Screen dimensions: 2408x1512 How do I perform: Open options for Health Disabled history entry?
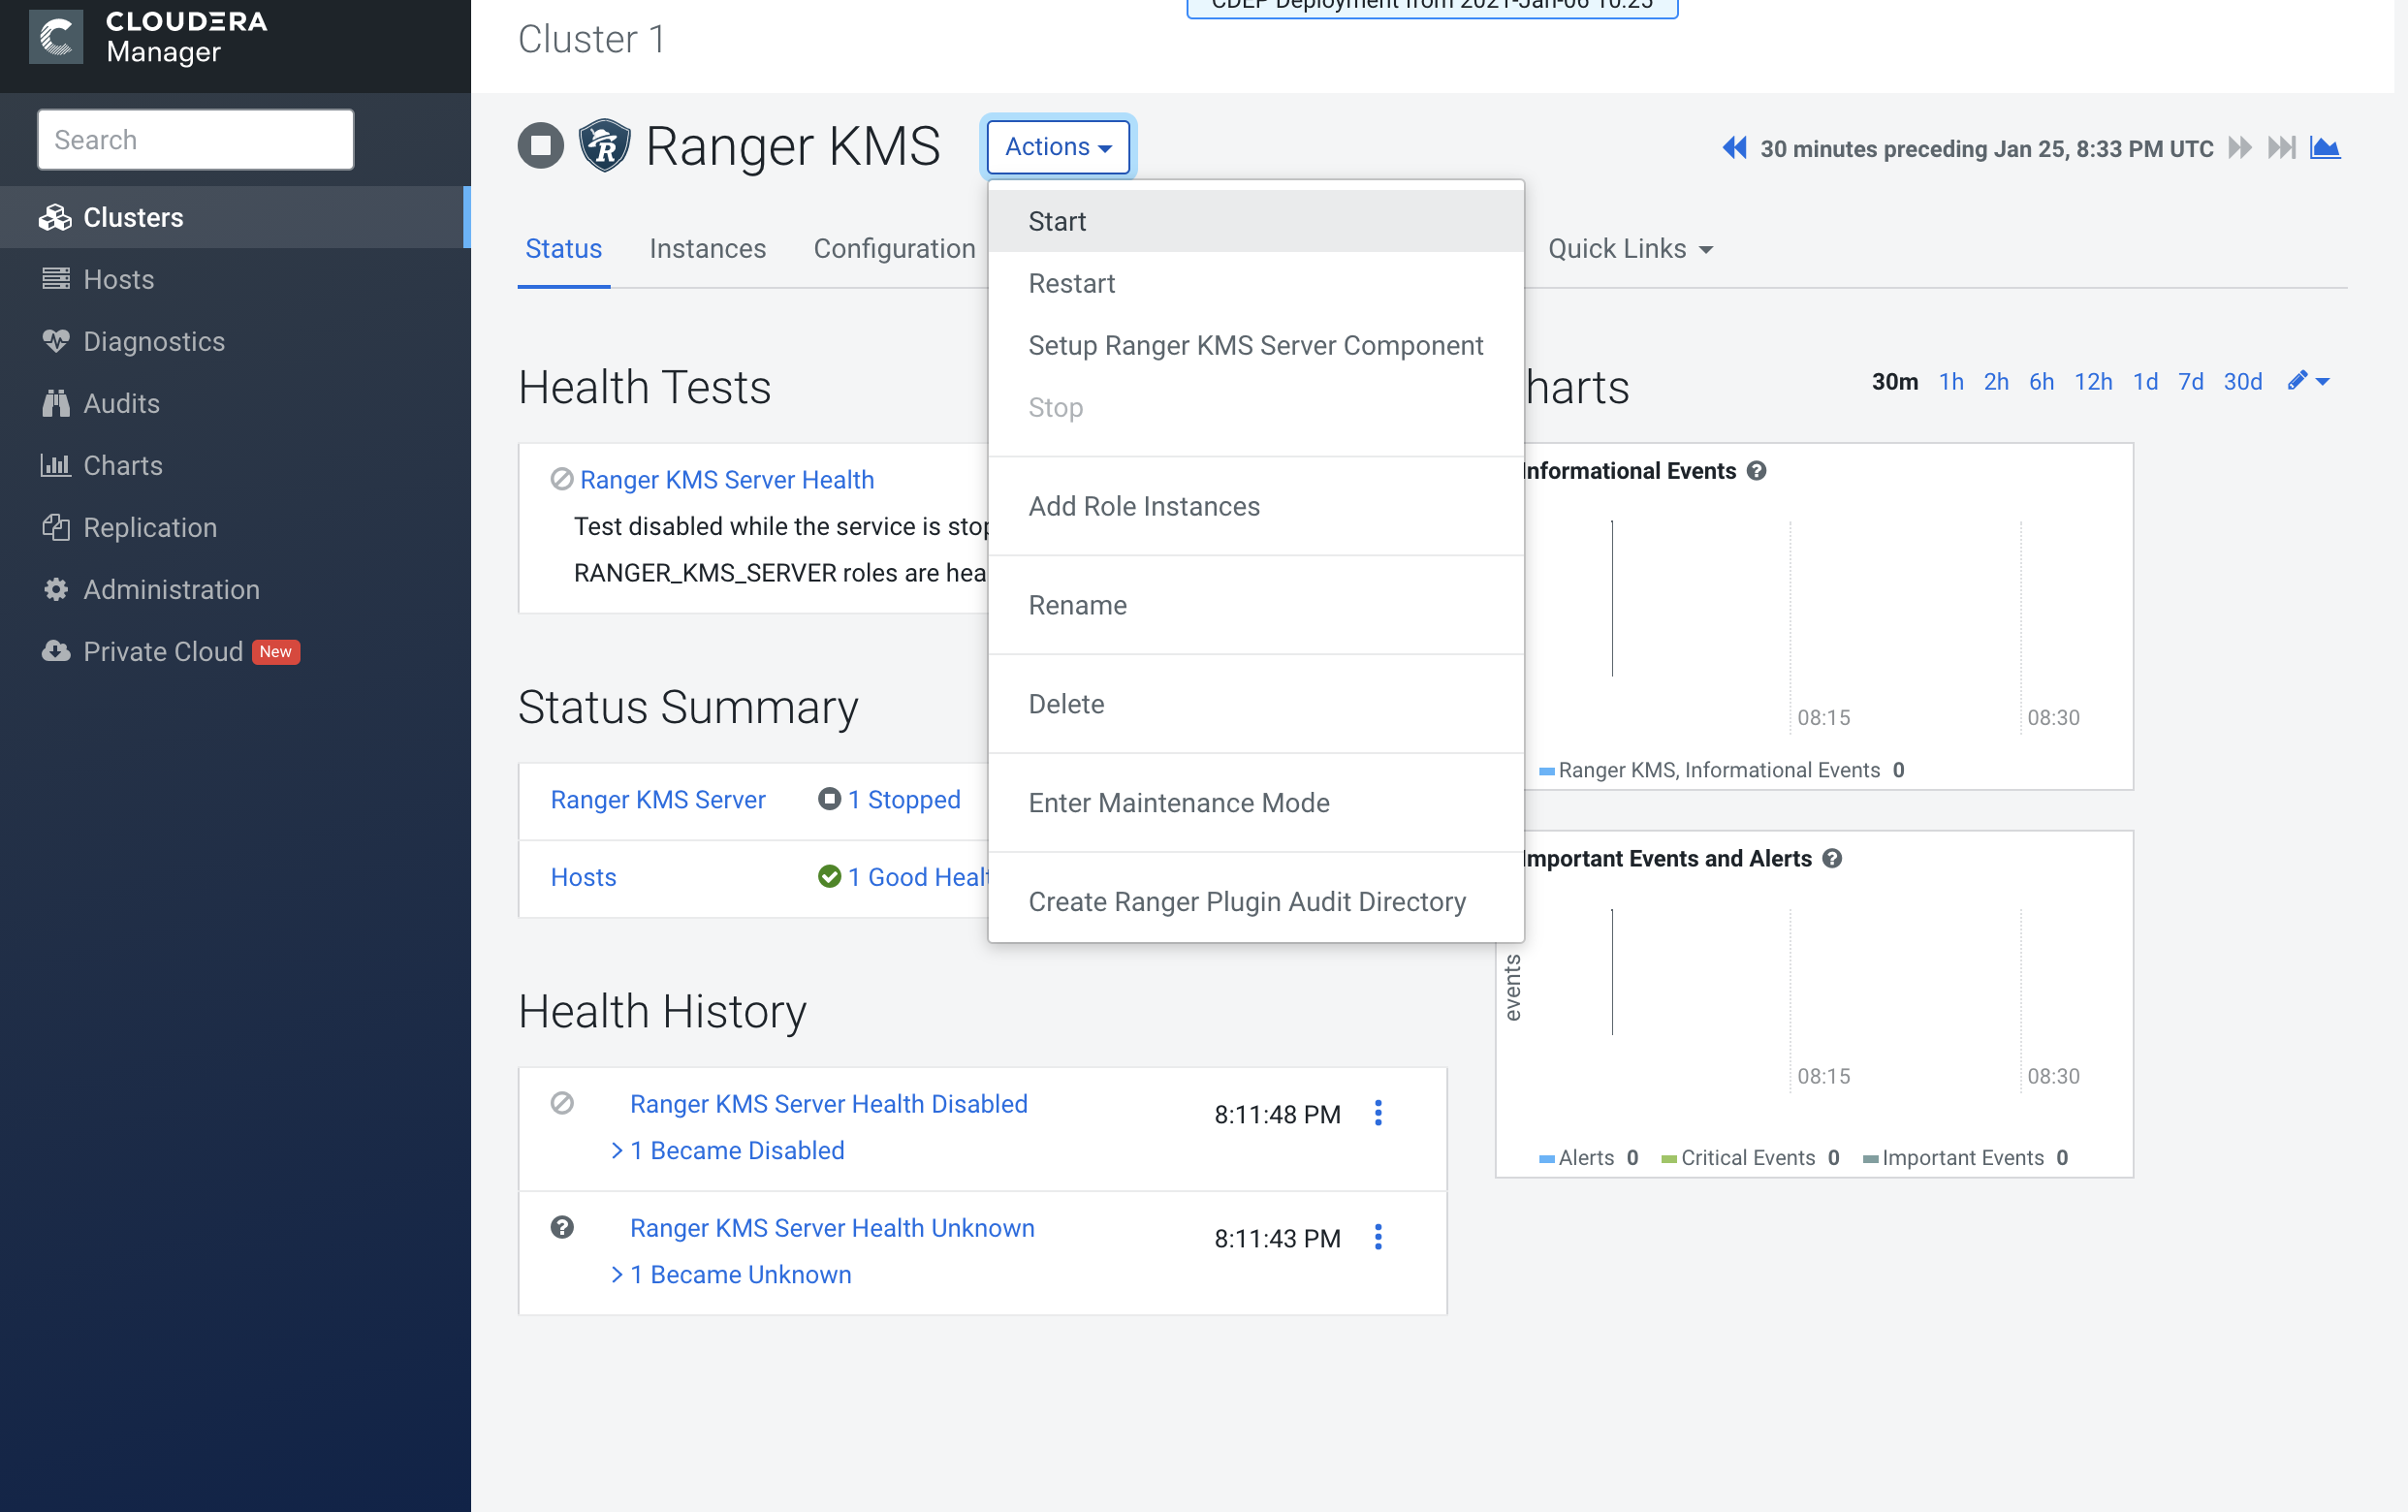pos(1378,1113)
